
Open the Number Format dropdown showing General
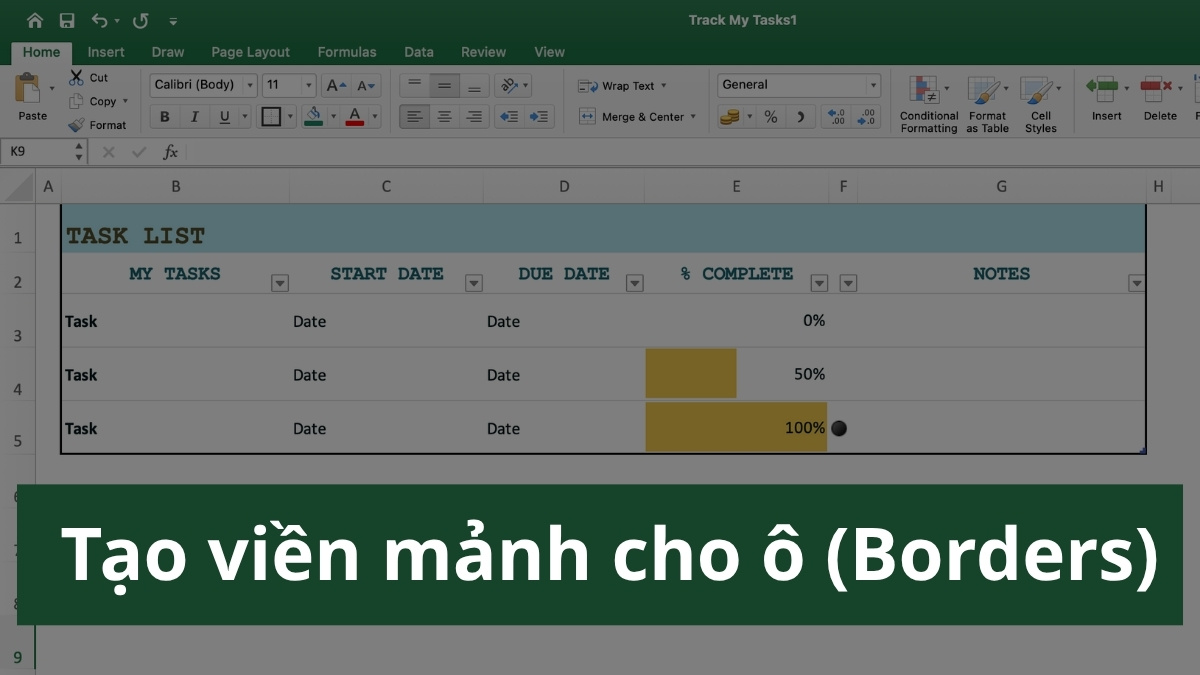[797, 84]
